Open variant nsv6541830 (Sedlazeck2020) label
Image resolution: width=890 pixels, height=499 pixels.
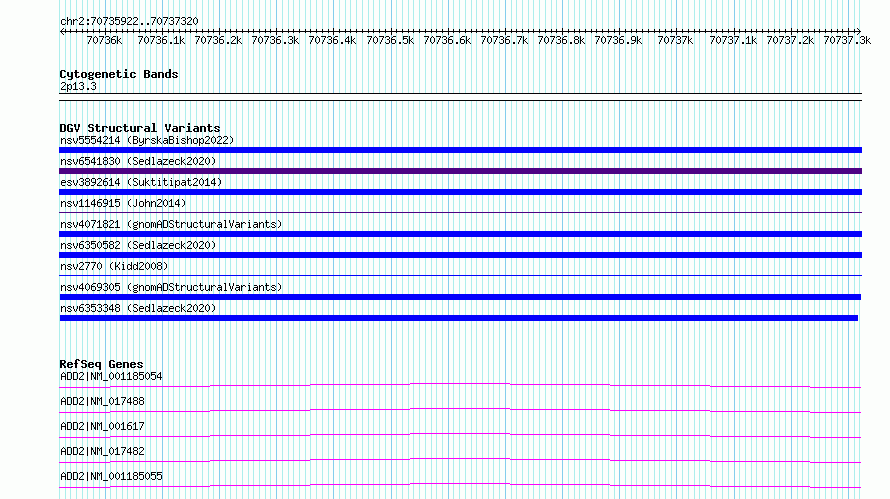coord(138,161)
